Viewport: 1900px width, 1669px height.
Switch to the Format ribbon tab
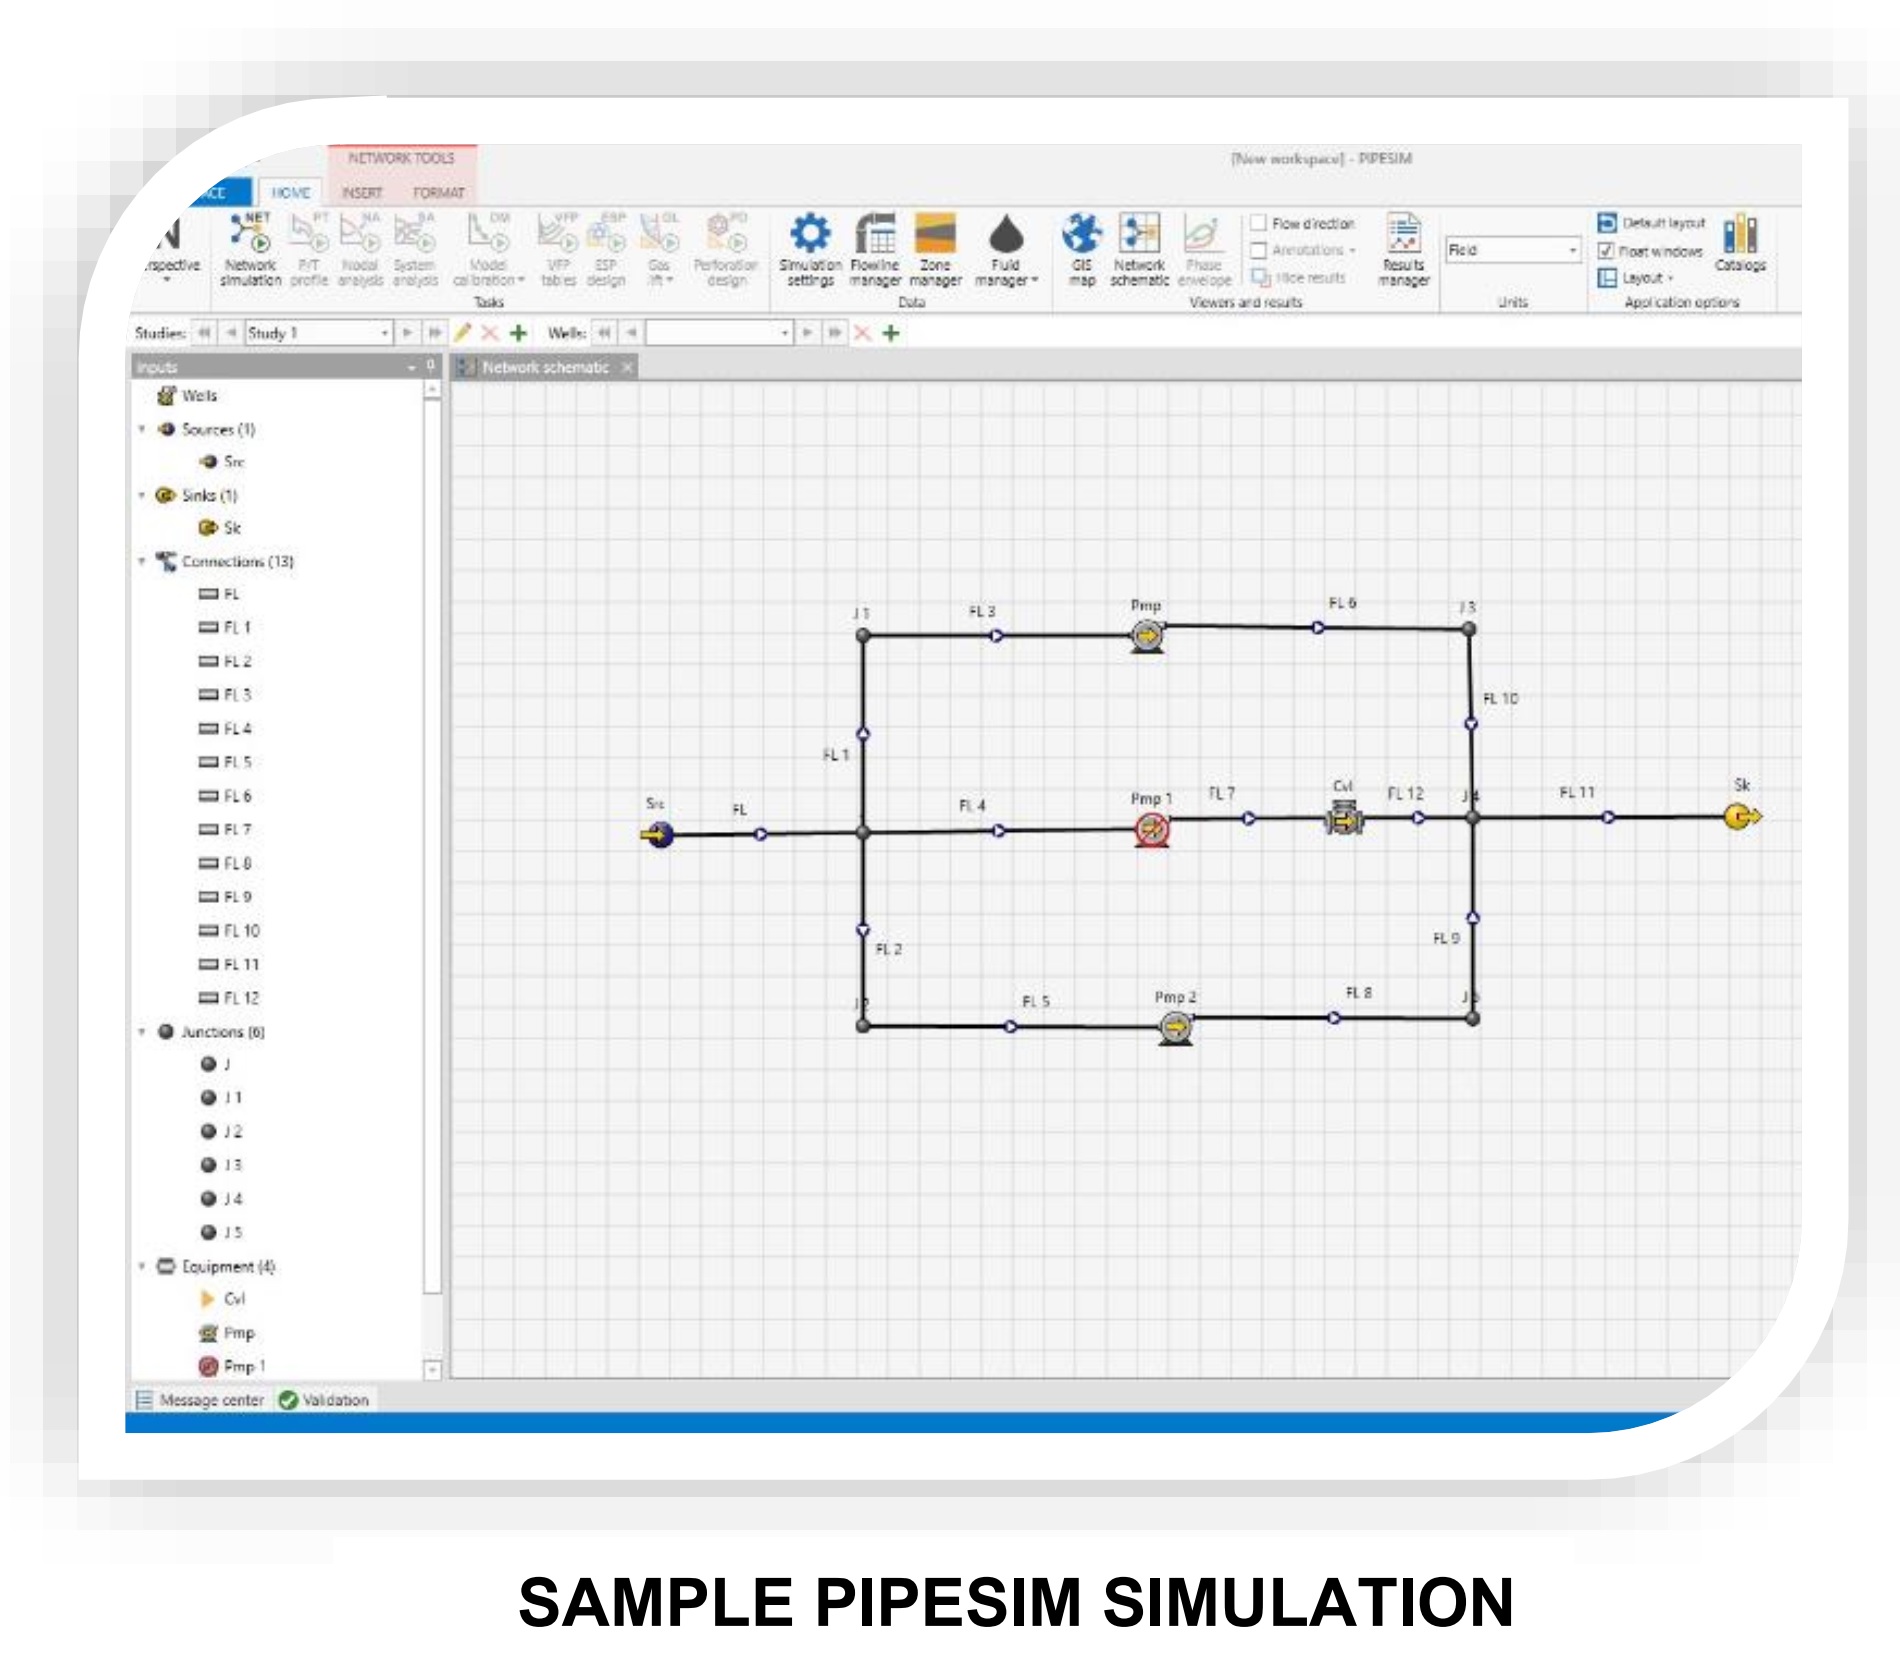click(x=438, y=192)
